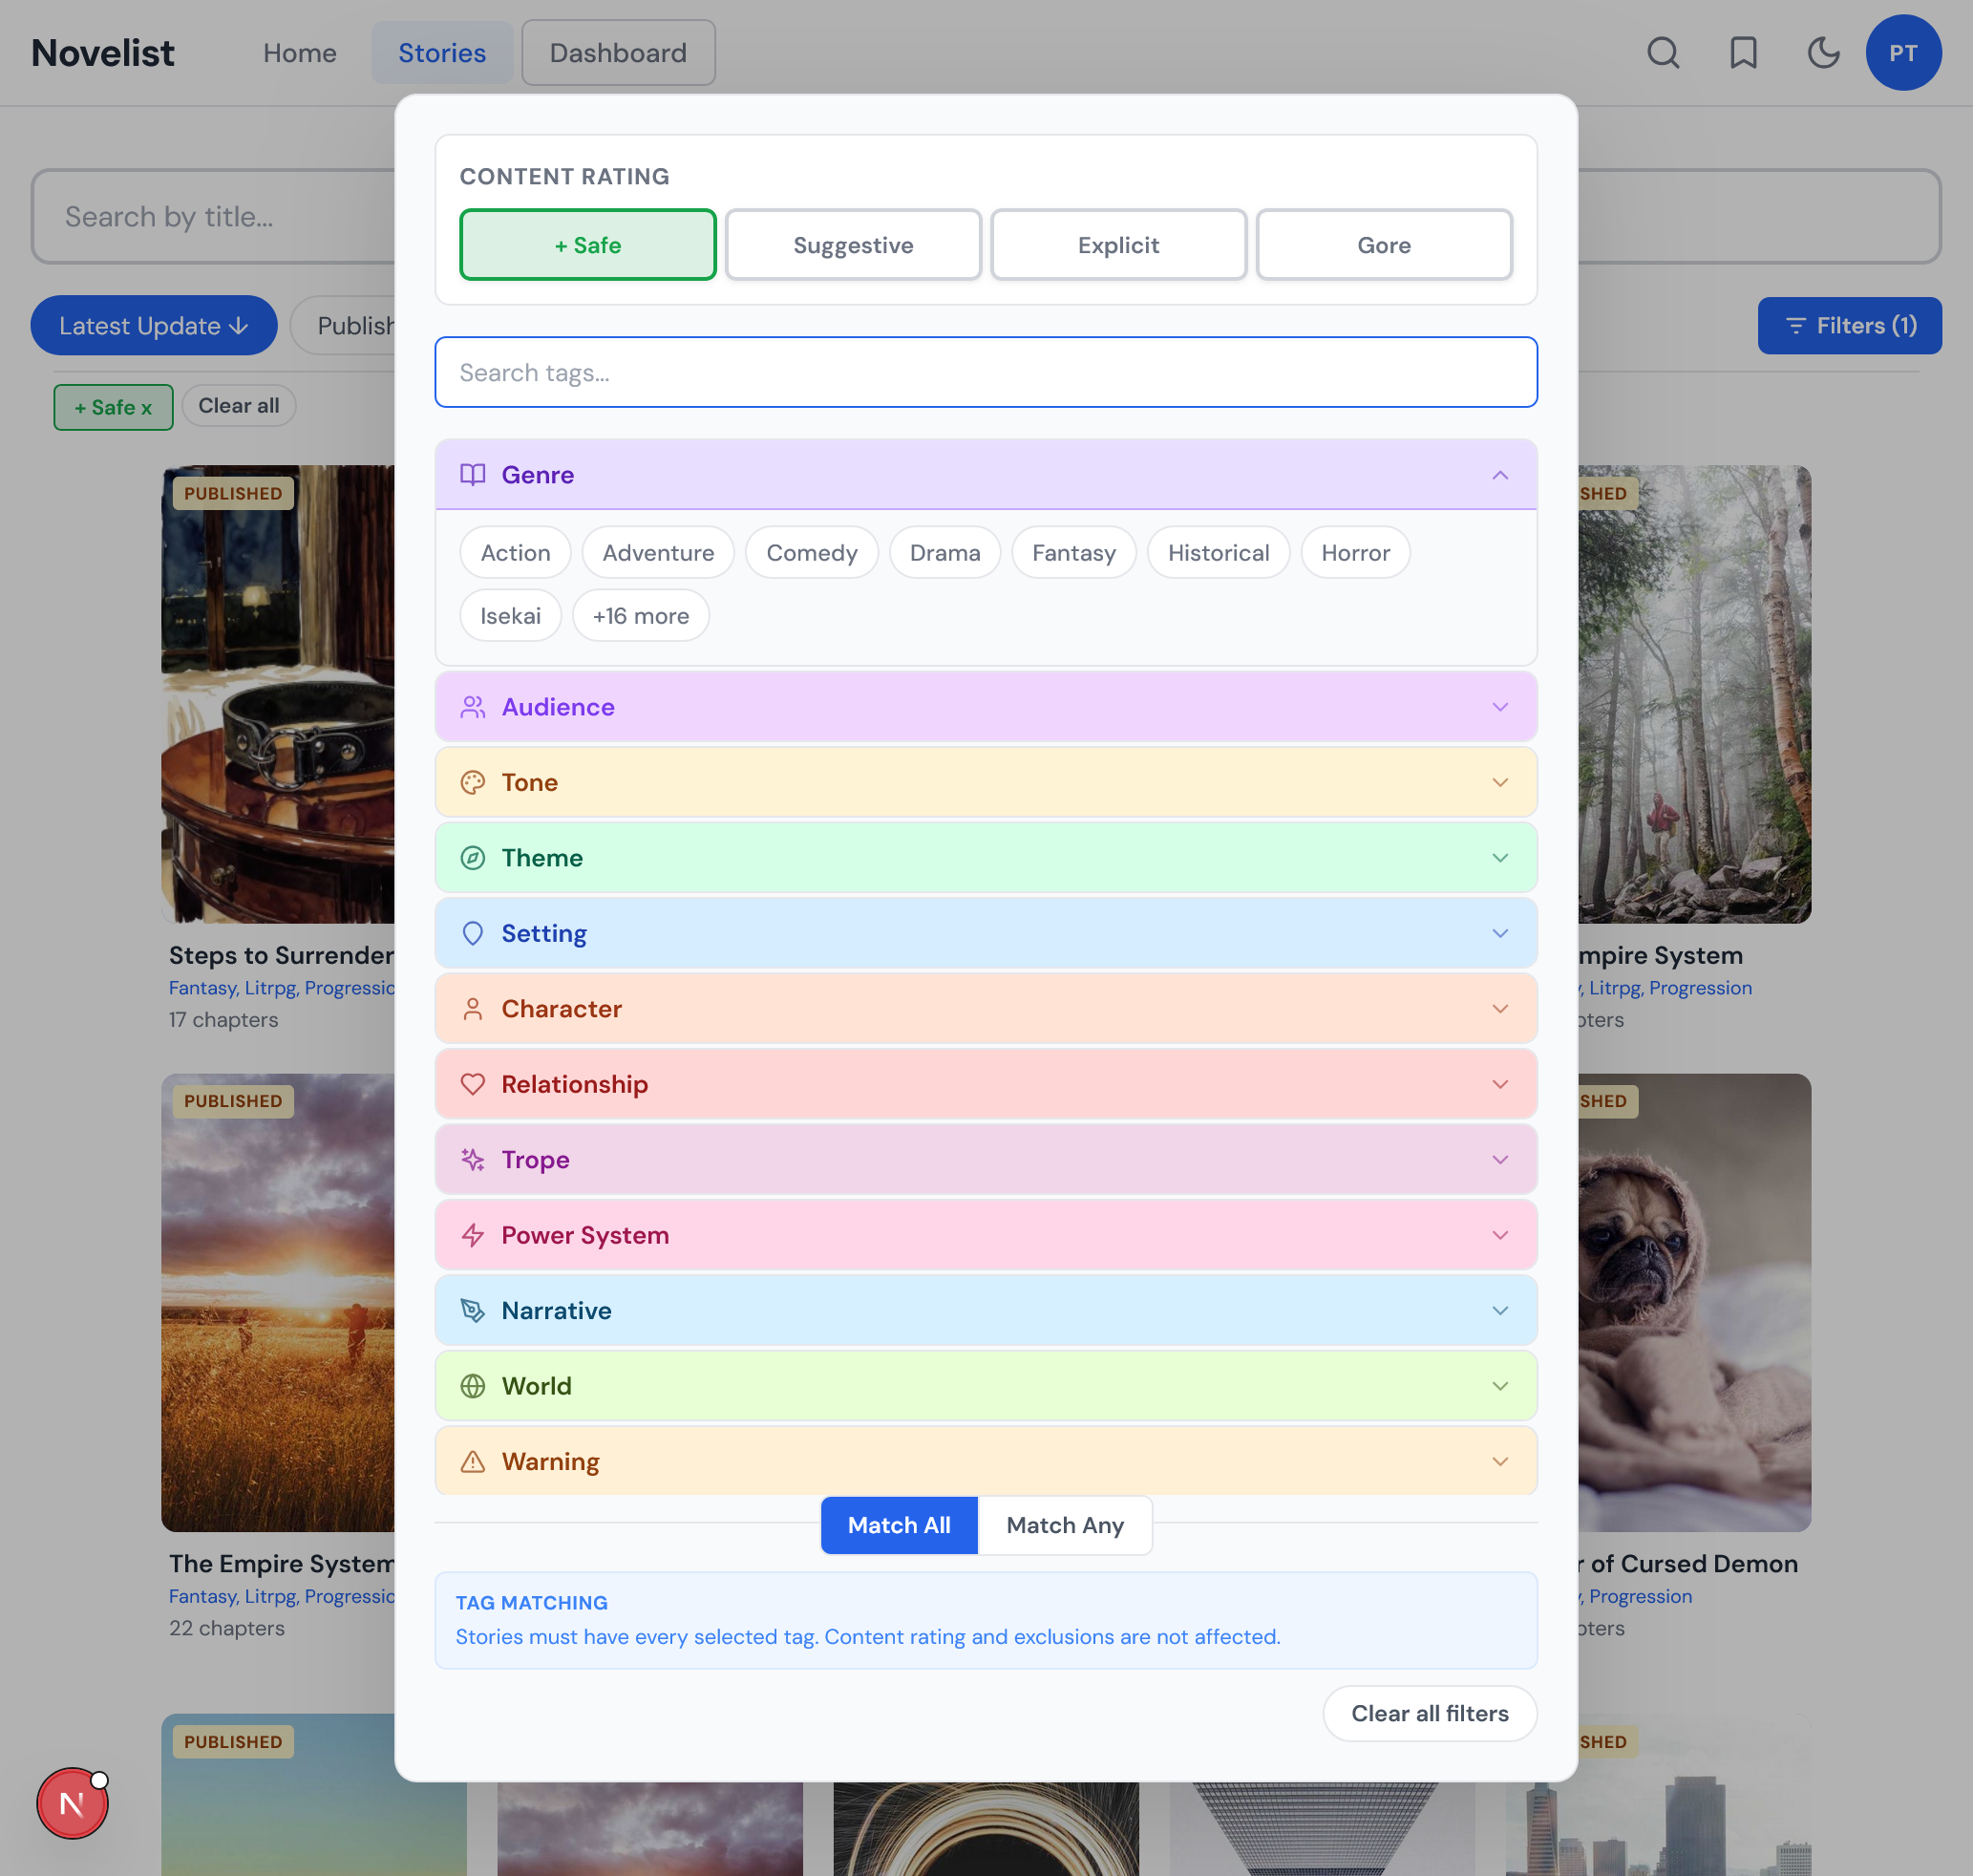
Task: Click Clear all filters
Action: [1429, 1713]
